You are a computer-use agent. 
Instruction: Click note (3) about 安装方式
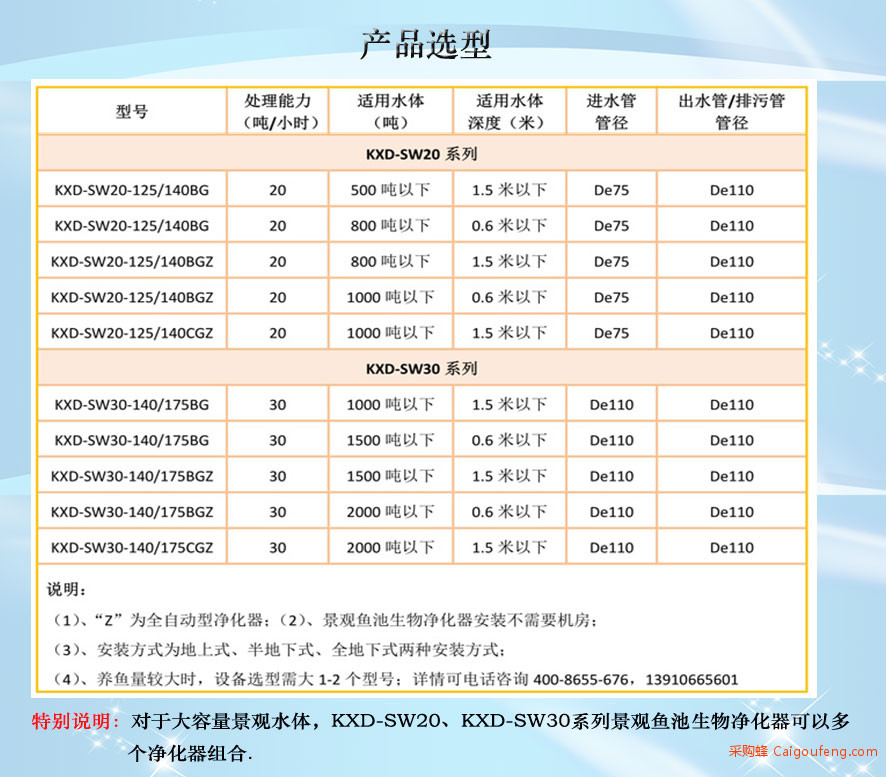pyautogui.click(x=279, y=650)
